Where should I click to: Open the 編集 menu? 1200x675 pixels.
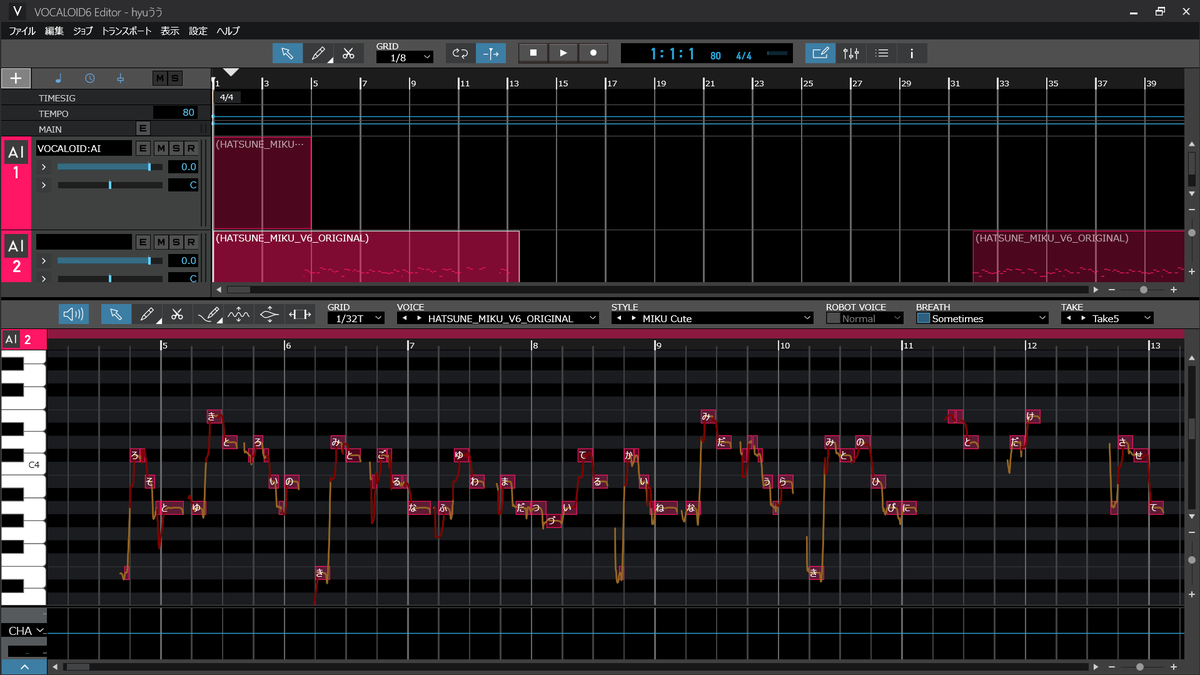coord(54,31)
